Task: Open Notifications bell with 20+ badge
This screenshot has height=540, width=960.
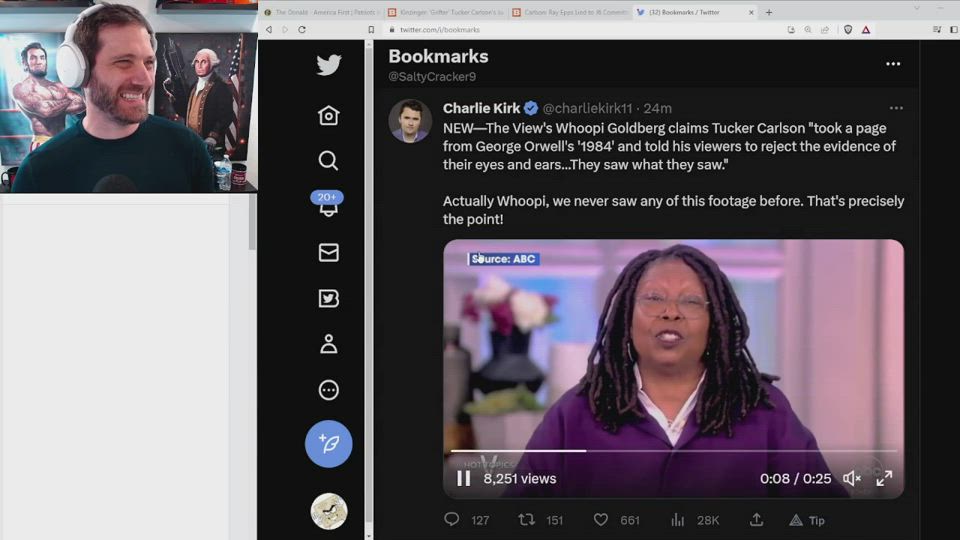Action: [x=328, y=205]
